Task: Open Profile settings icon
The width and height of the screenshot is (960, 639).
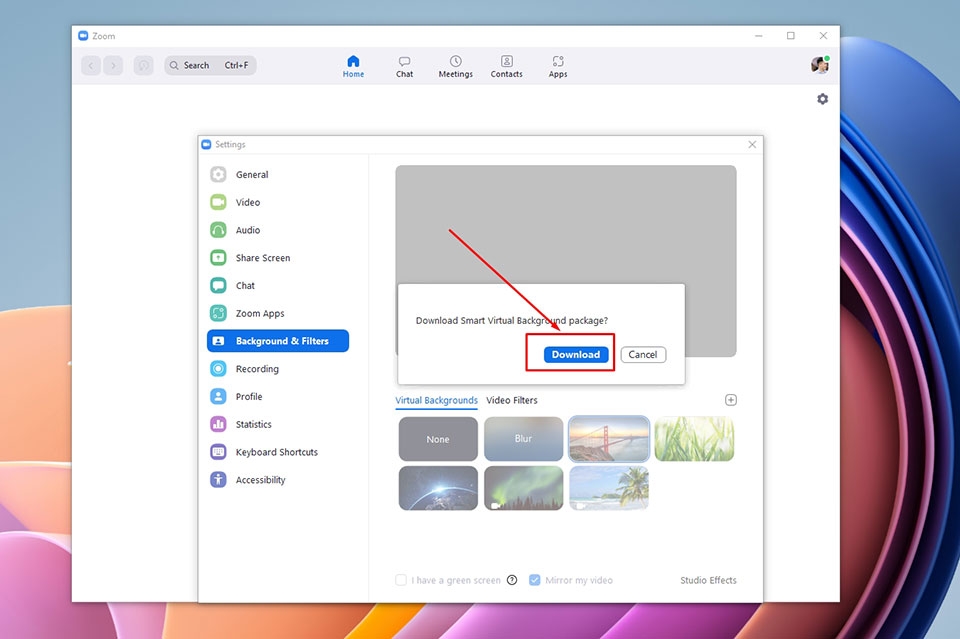Action: 218,397
